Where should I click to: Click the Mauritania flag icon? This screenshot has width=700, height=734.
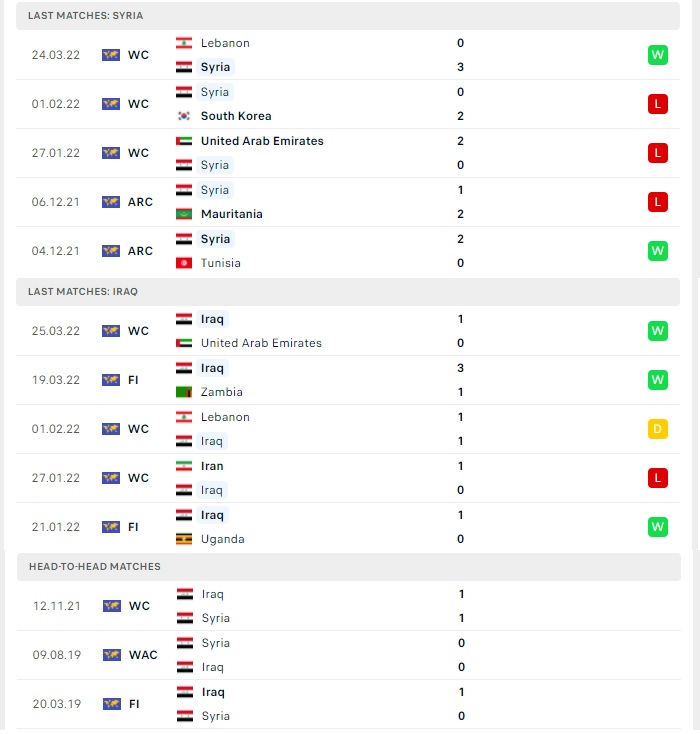coord(184,214)
